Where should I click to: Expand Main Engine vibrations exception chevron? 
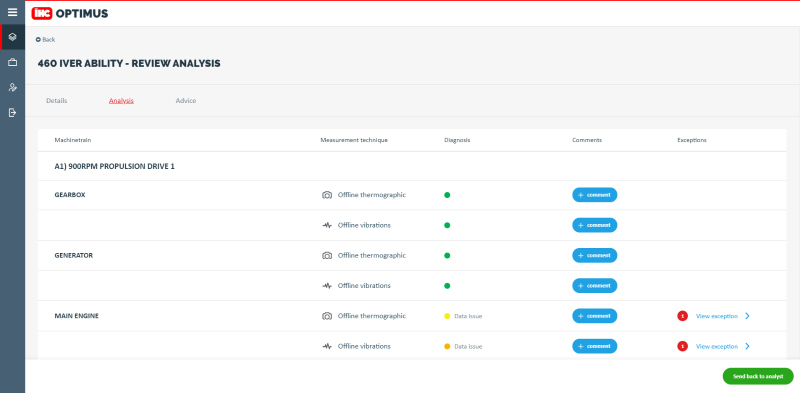click(747, 346)
